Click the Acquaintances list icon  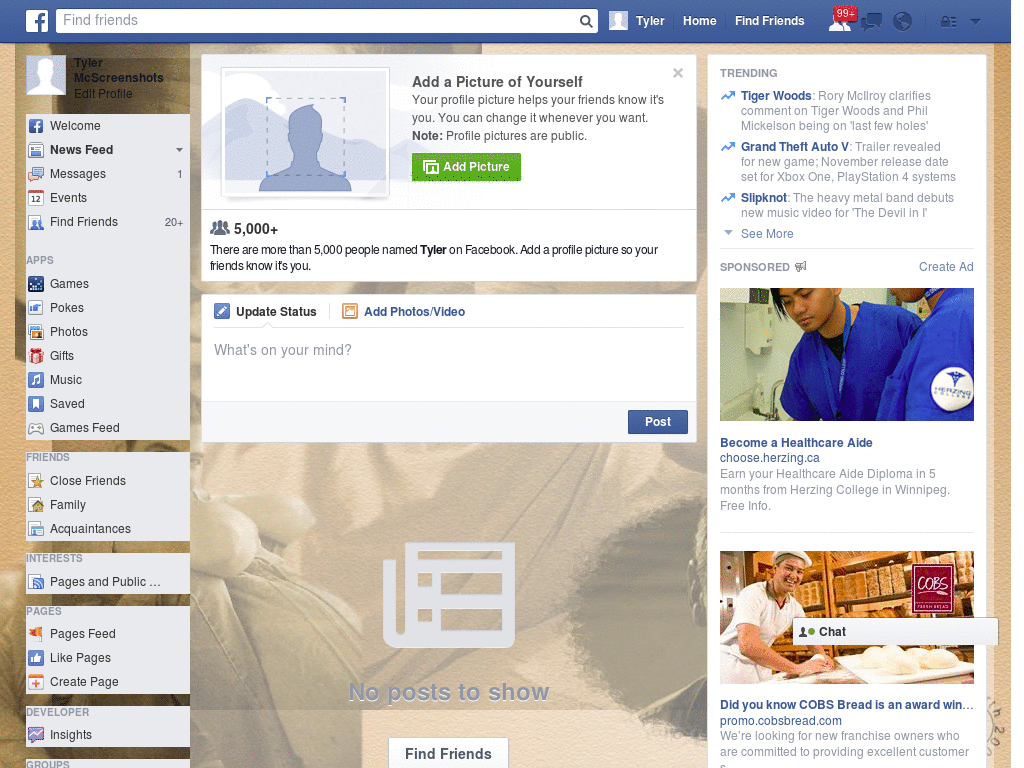[36, 529]
